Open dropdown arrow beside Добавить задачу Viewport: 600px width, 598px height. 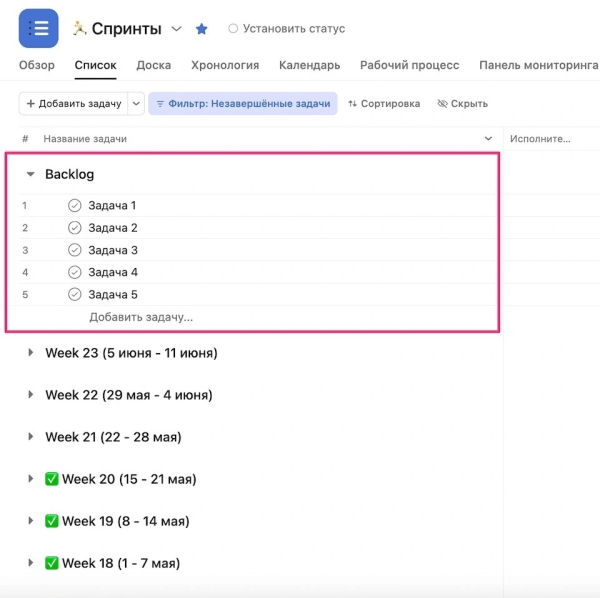point(136,103)
